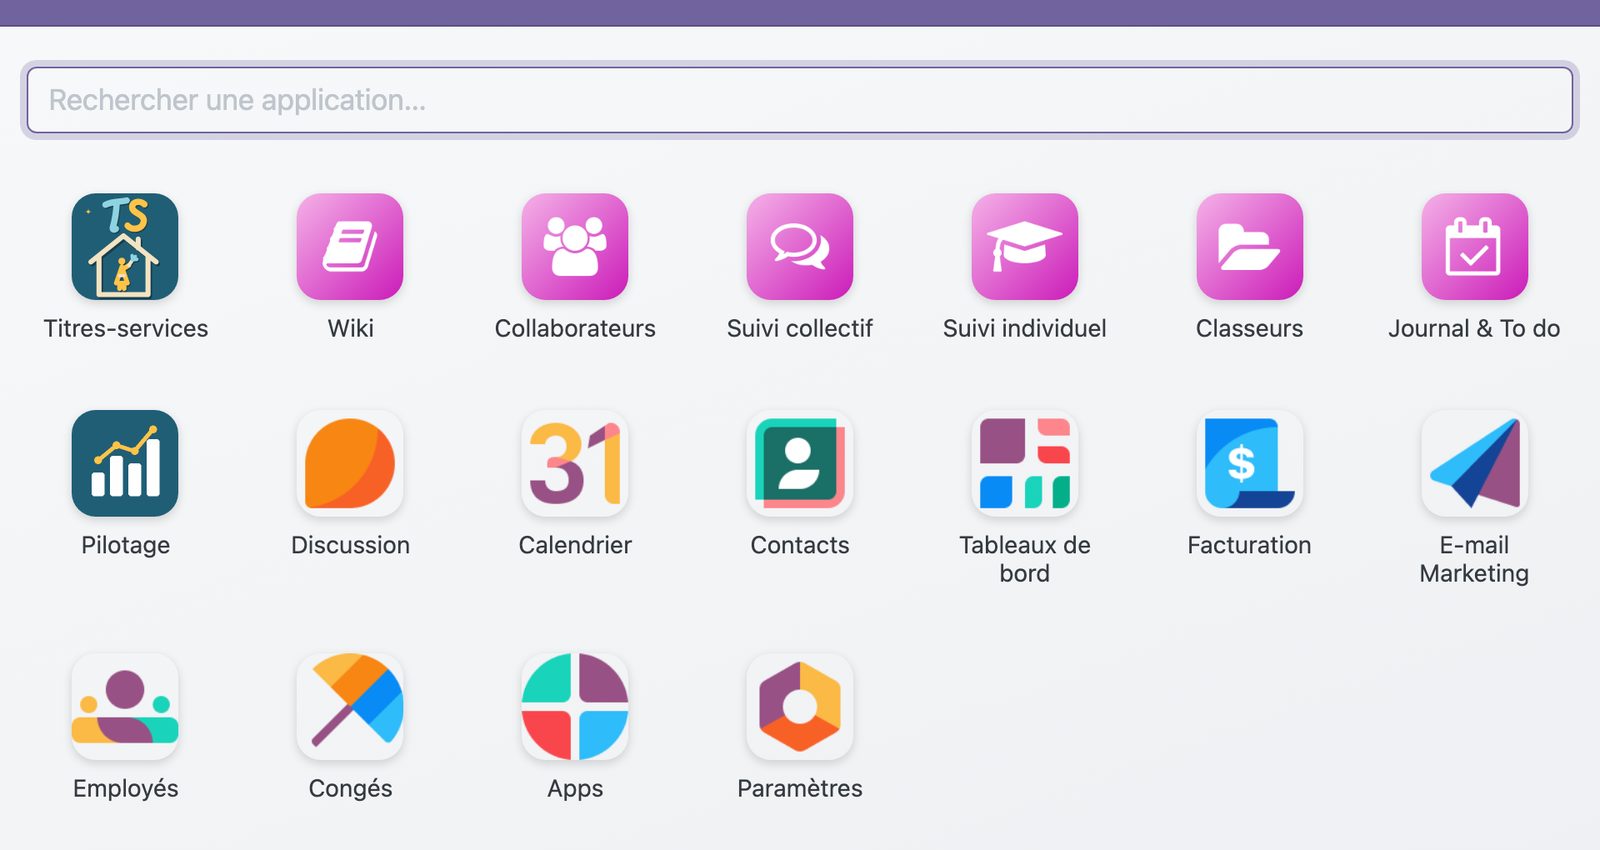Launch the Calendrier app
The height and width of the screenshot is (850, 1600).
[575, 463]
